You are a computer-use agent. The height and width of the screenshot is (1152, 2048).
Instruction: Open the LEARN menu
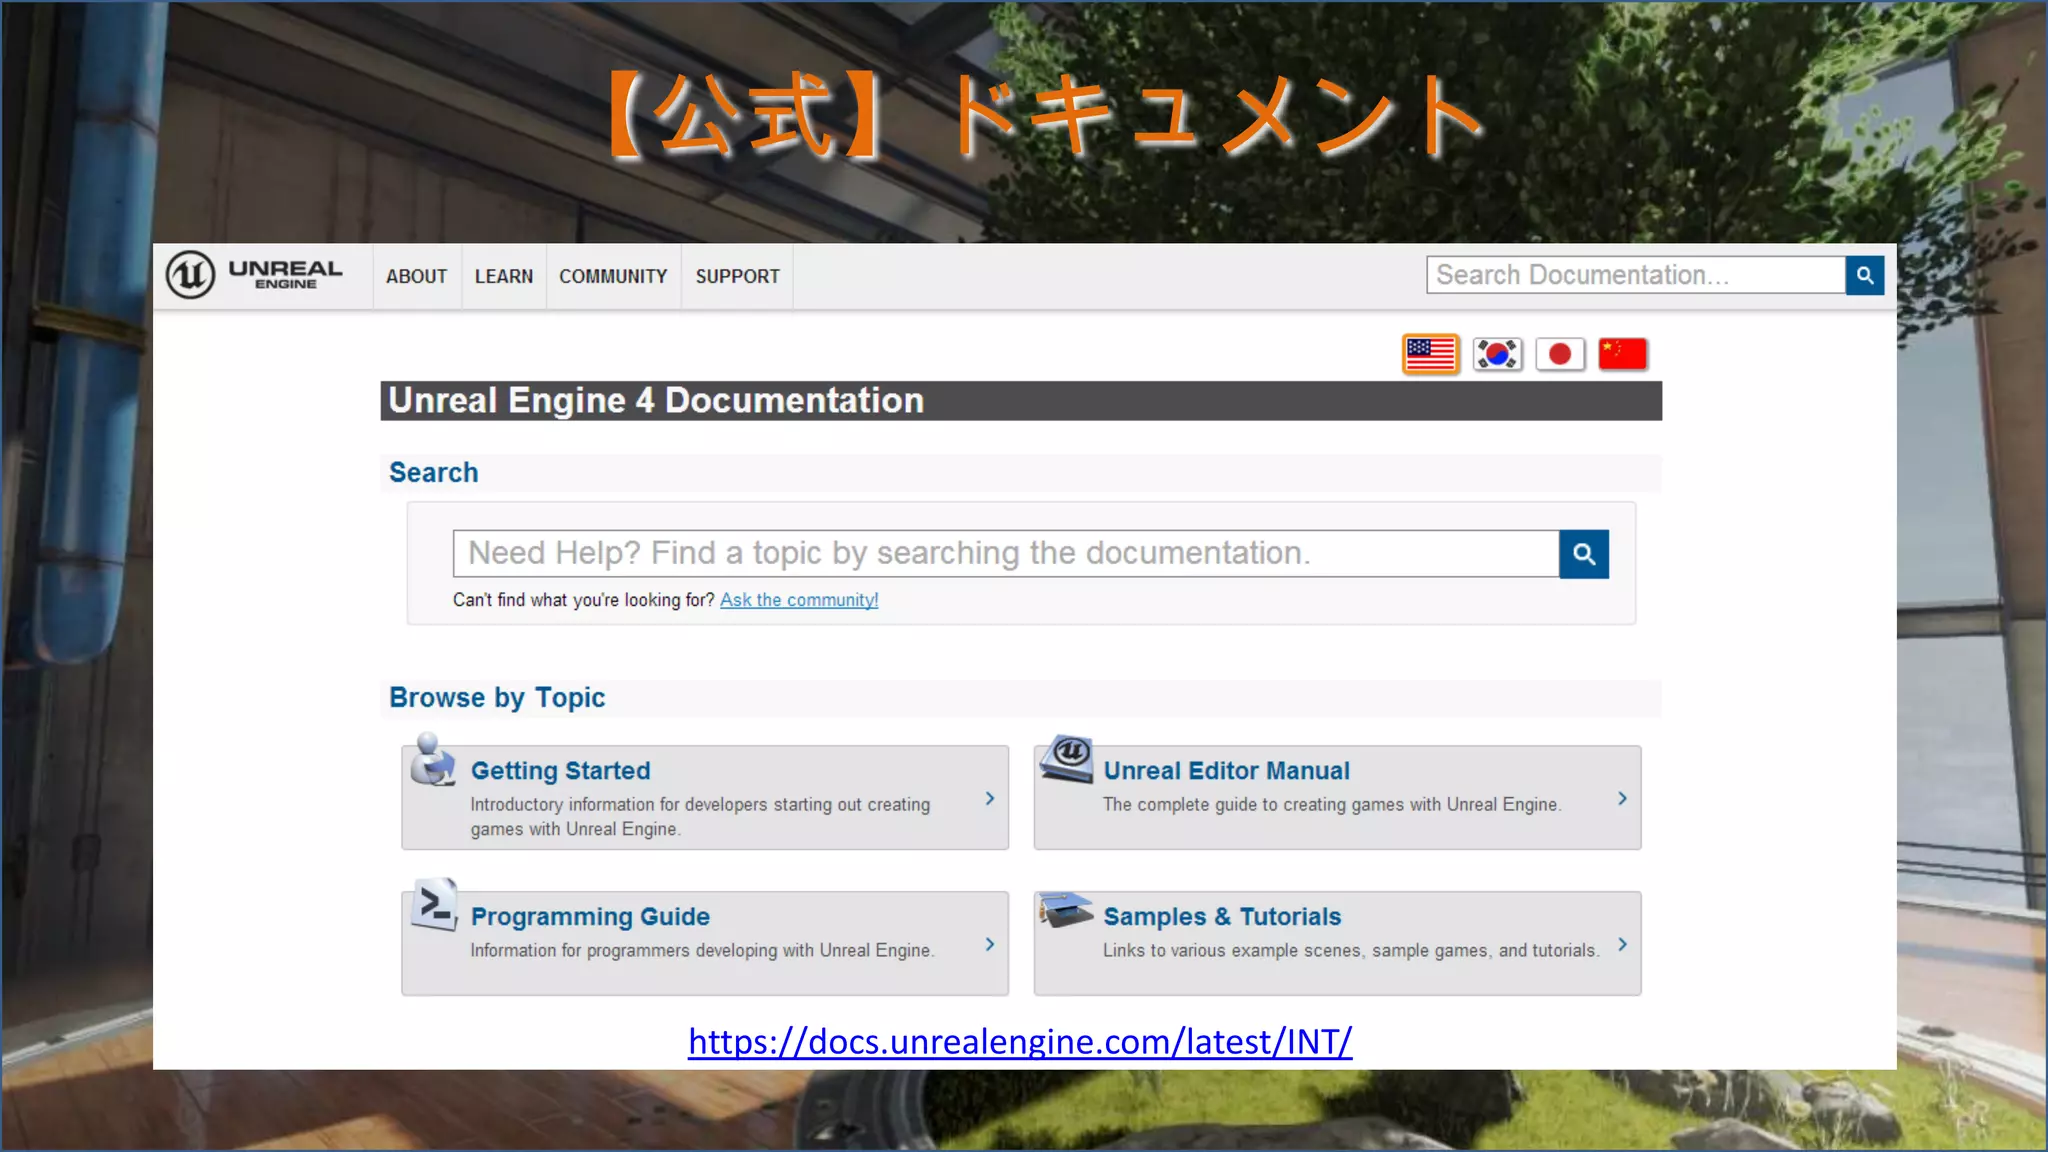pyautogui.click(x=503, y=276)
